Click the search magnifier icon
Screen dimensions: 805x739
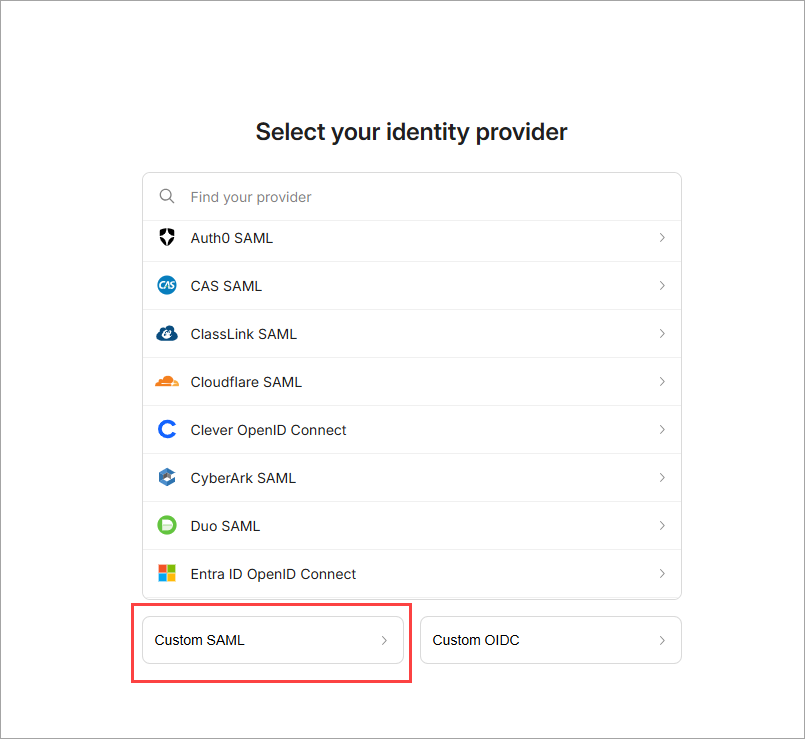pyautogui.click(x=167, y=196)
